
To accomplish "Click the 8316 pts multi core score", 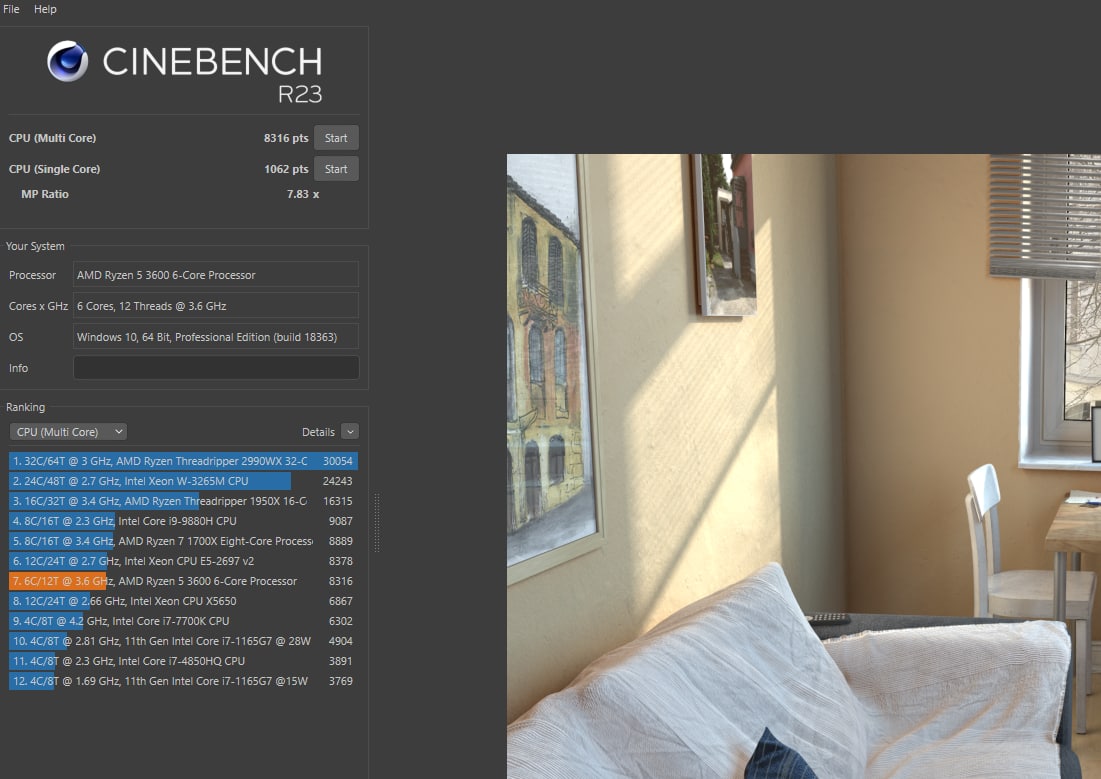I will [286, 138].
